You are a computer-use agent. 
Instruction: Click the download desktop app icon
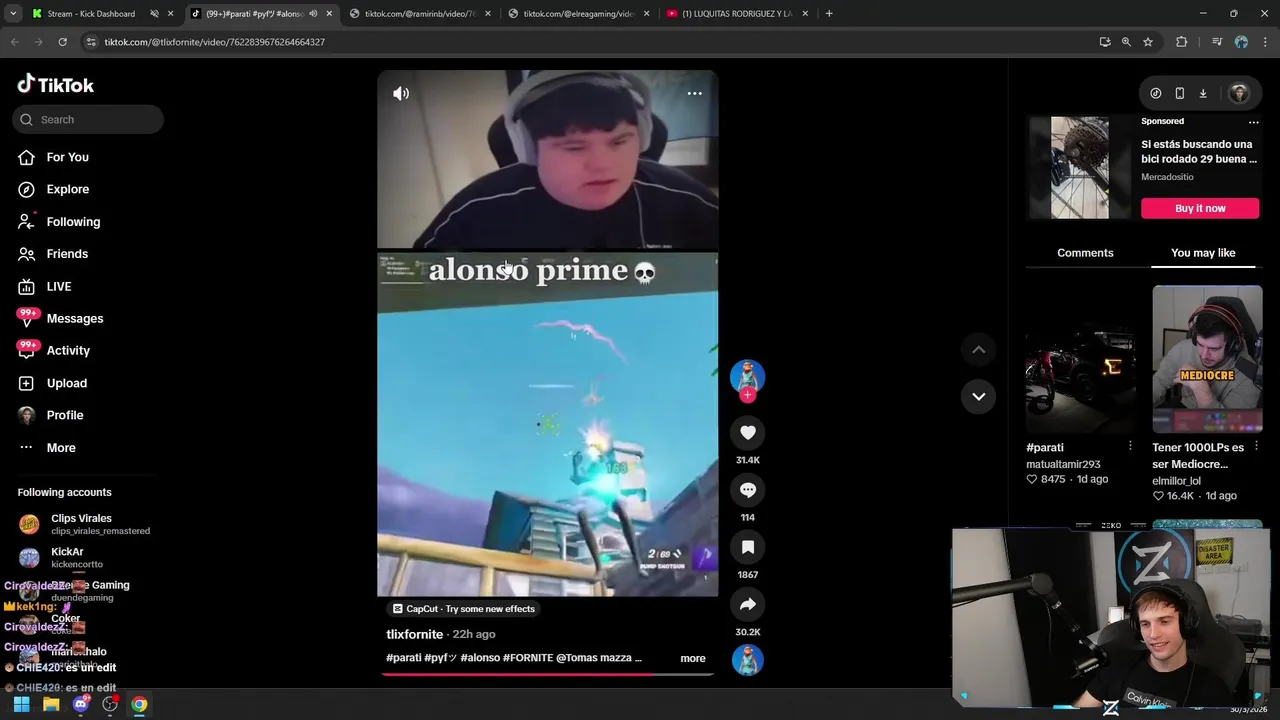tap(1203, 93)
